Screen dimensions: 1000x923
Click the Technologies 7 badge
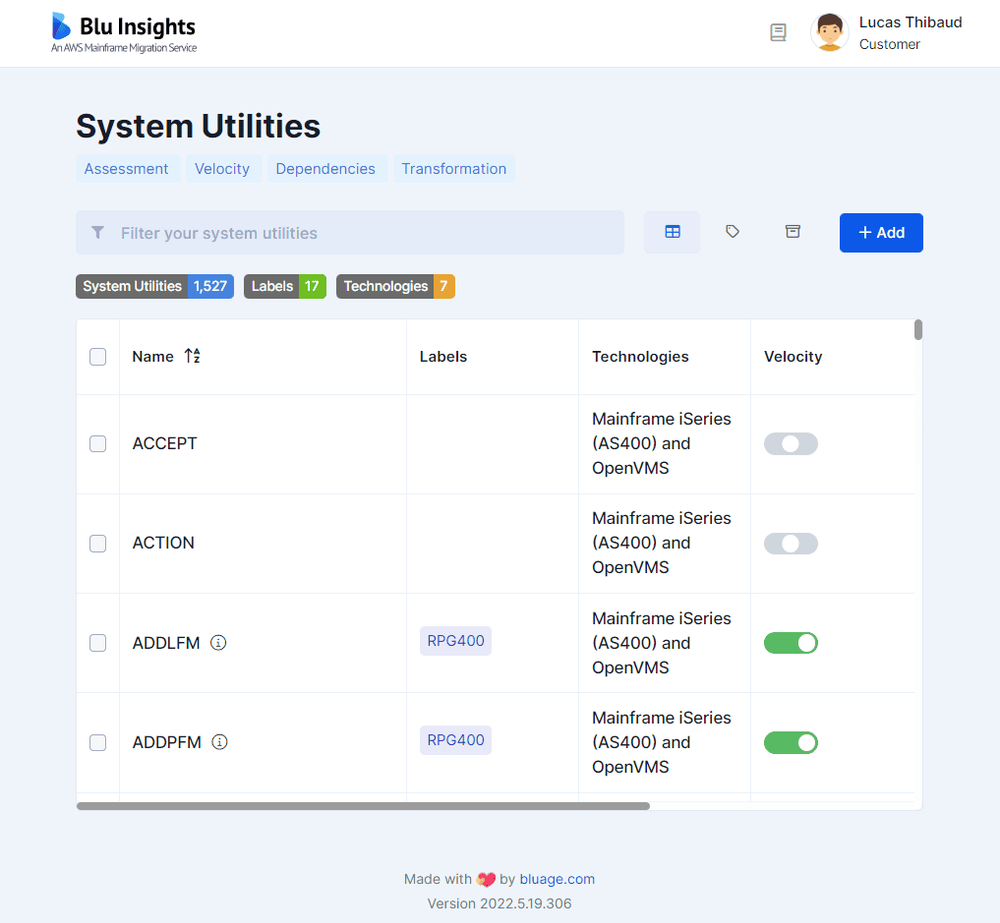point(395,286)
